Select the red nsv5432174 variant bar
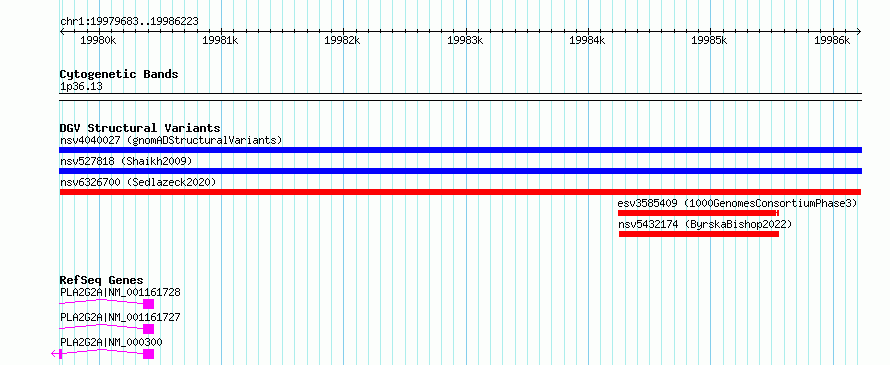This screenshot has width=890, height=365. (699, 234)
